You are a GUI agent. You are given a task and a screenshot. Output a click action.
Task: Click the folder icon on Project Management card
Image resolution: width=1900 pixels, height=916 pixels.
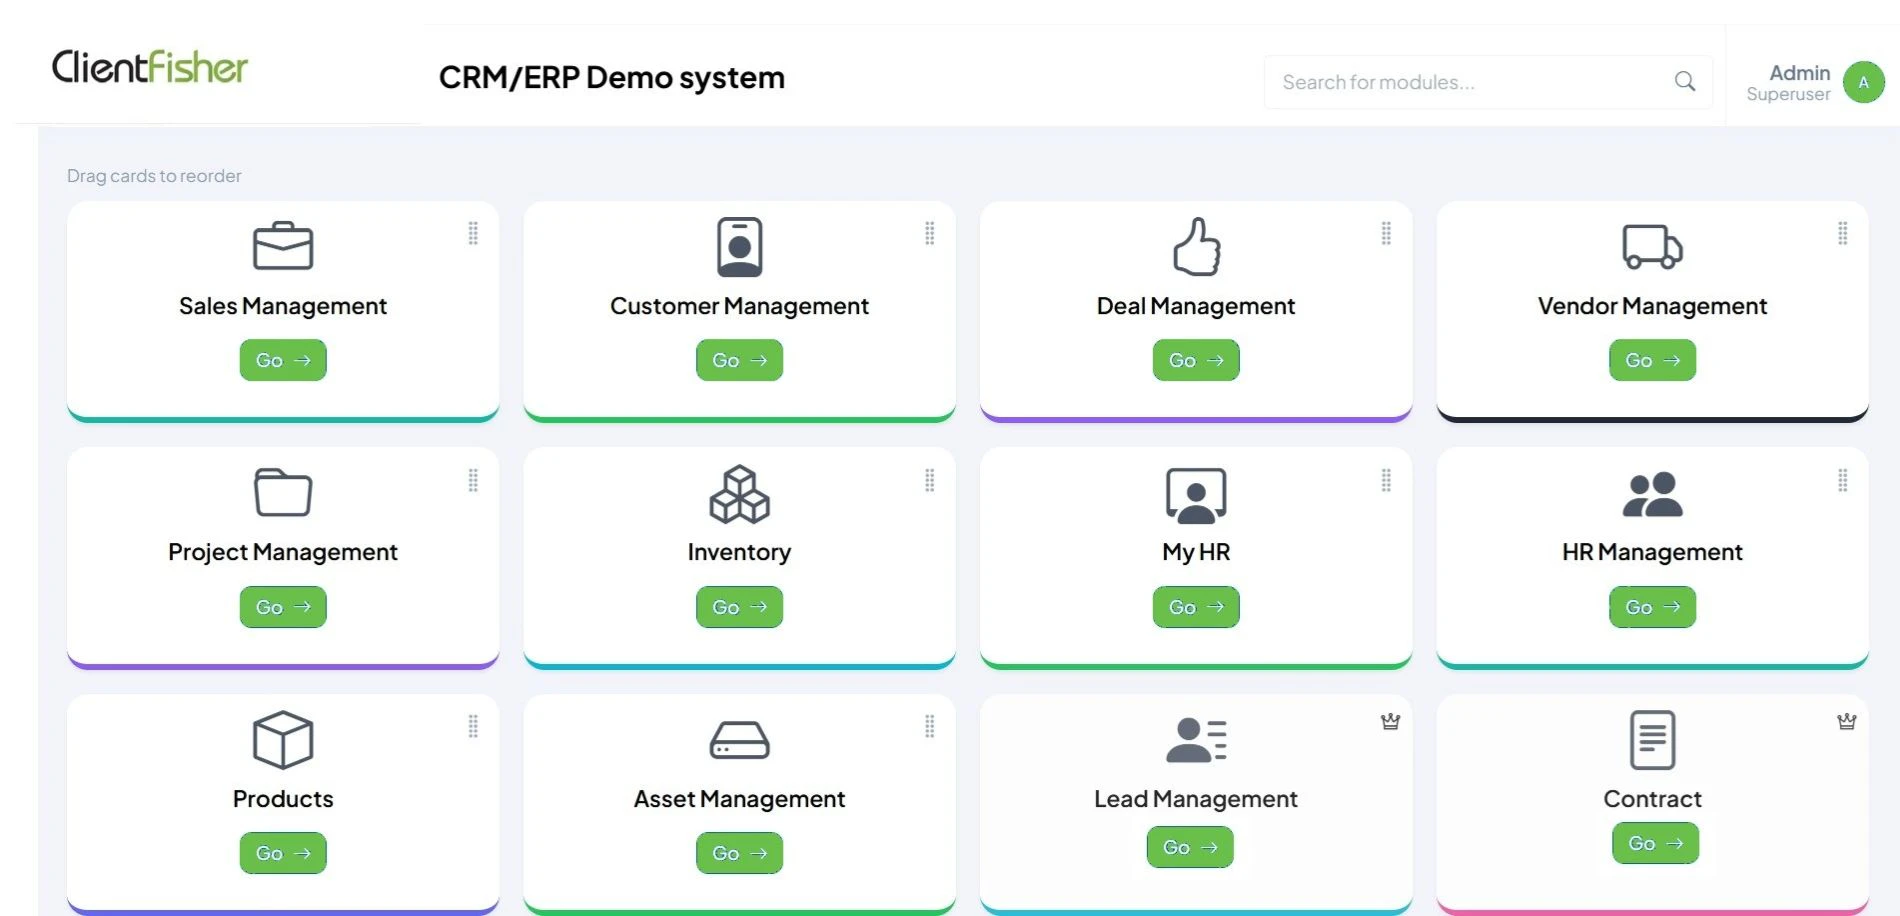click(x=283, y=492)
